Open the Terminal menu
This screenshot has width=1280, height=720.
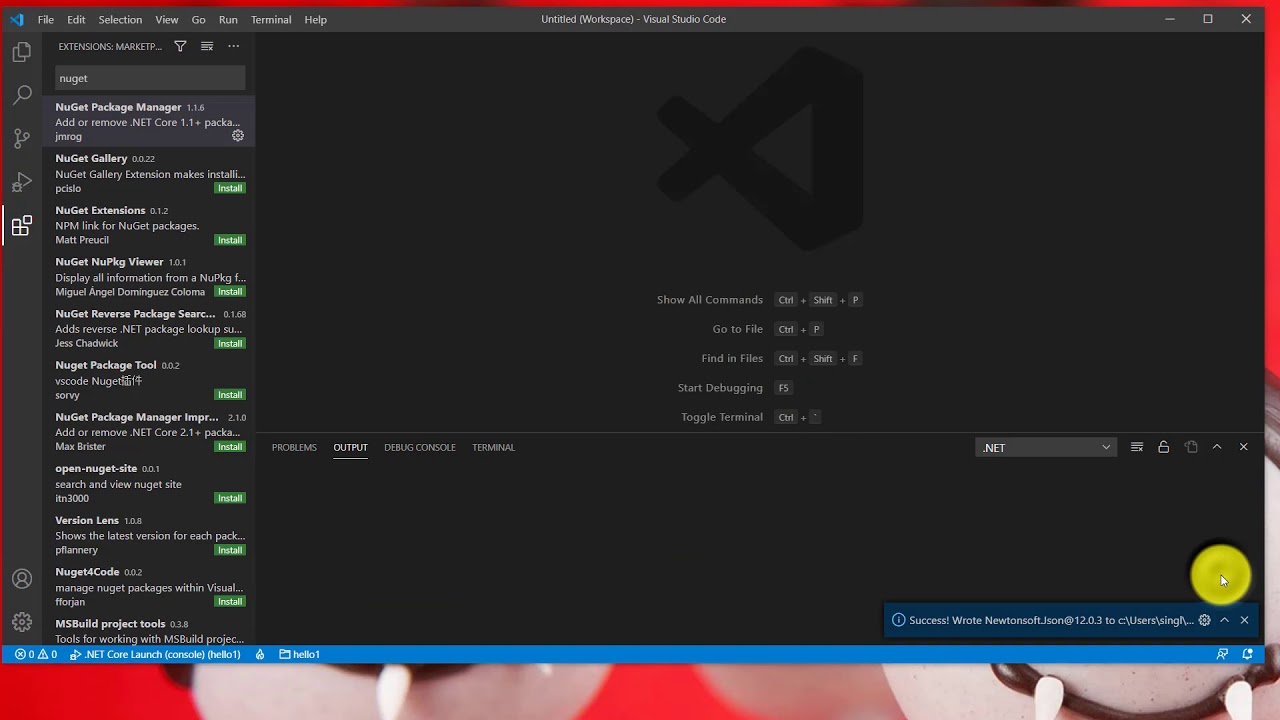pos(271,19)
